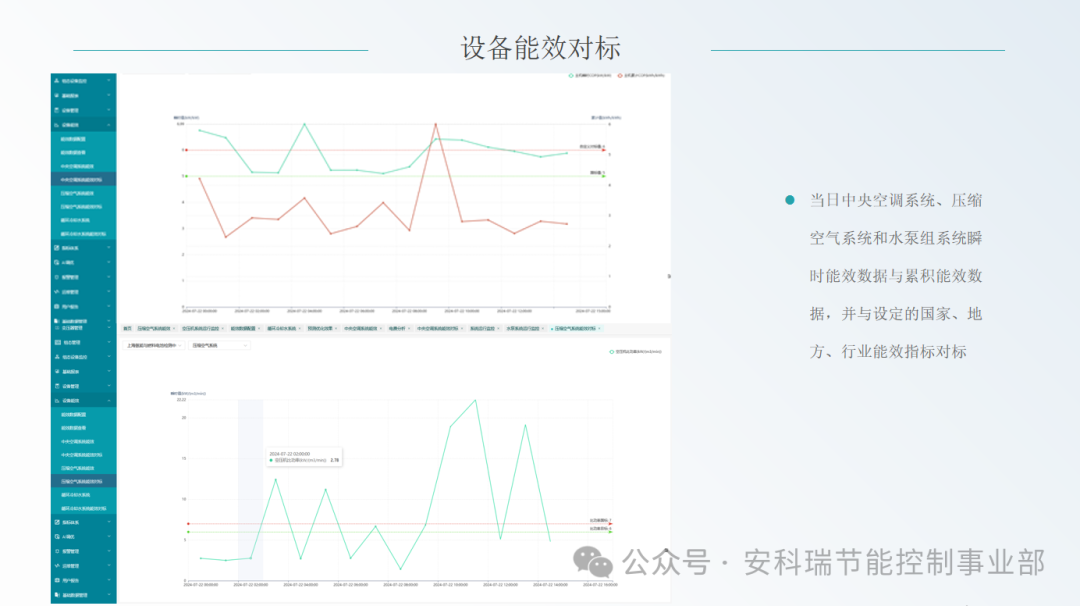Click 用户报告 icon in the upper screenshot's sidebar
The height and width of the screenshot is (606, 1080).
[56, 306]
